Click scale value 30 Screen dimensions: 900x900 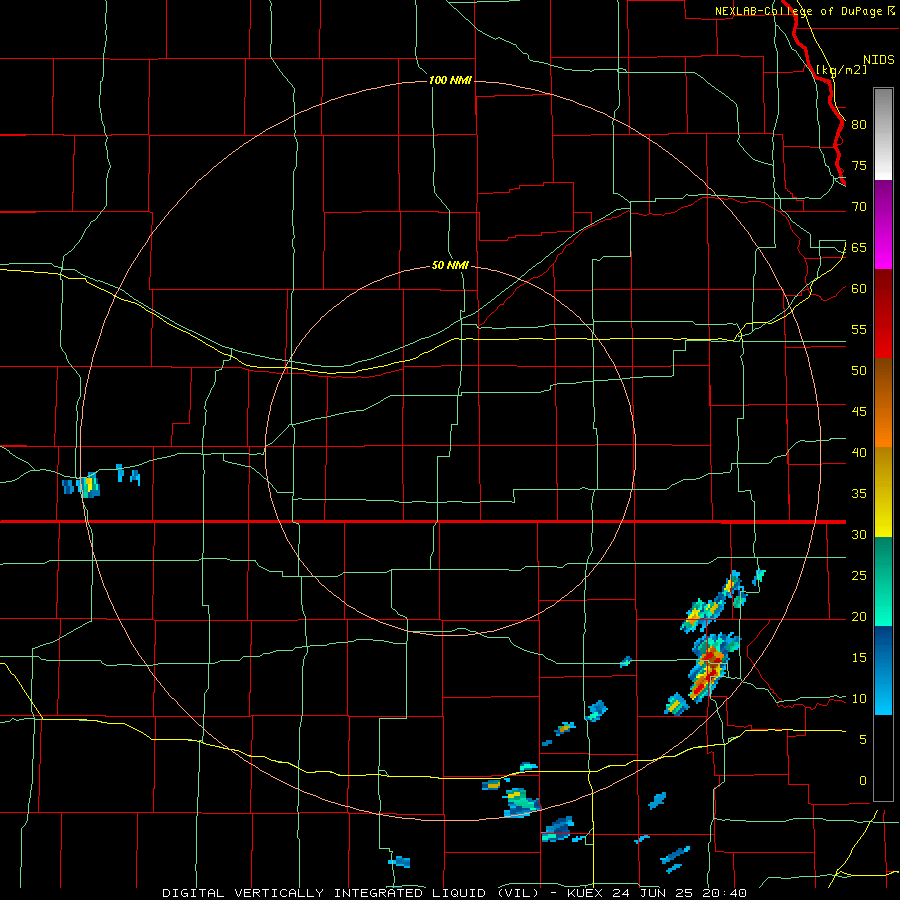(x=859, y=534)
